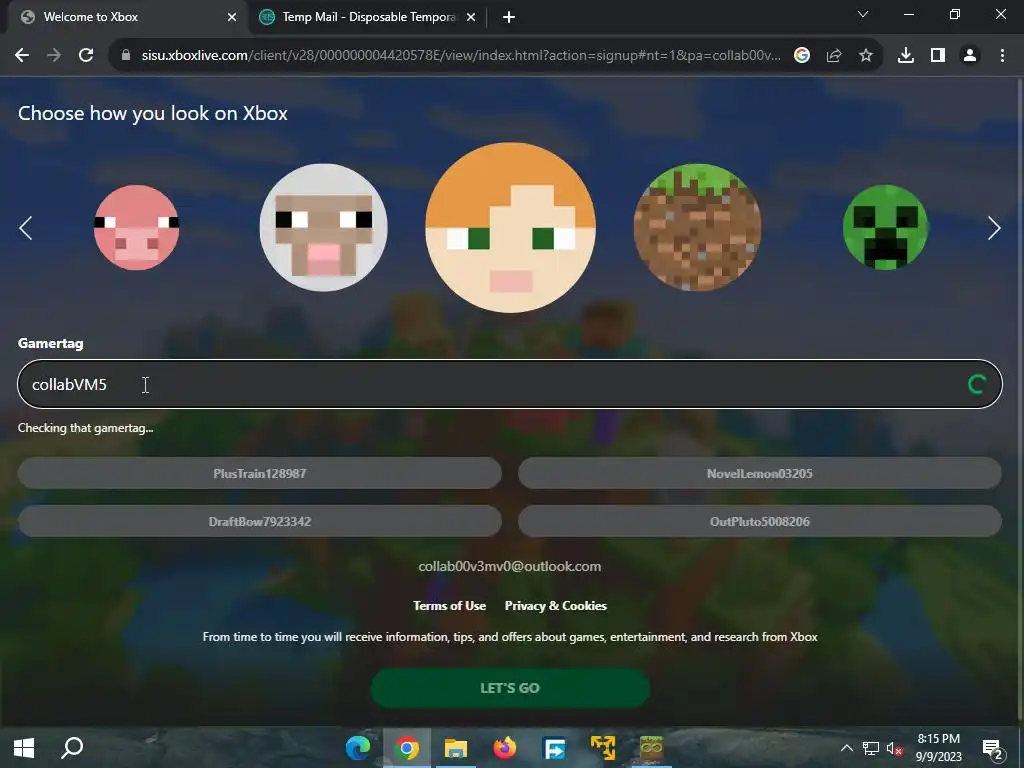This screenshot has width=1024, height=768.
Task: Go forward with the browser arrow
Action: click(x=54, y=56)
